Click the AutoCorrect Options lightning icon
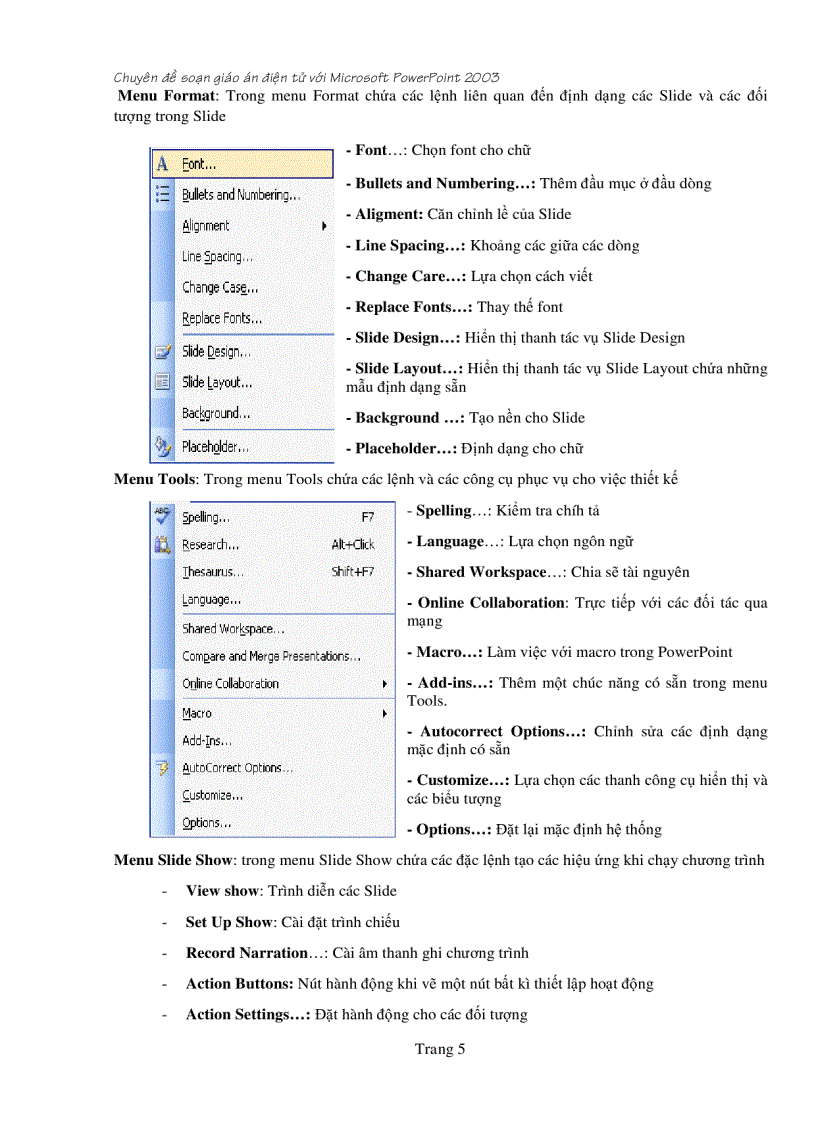816x1123 pixels. [165, 767]
